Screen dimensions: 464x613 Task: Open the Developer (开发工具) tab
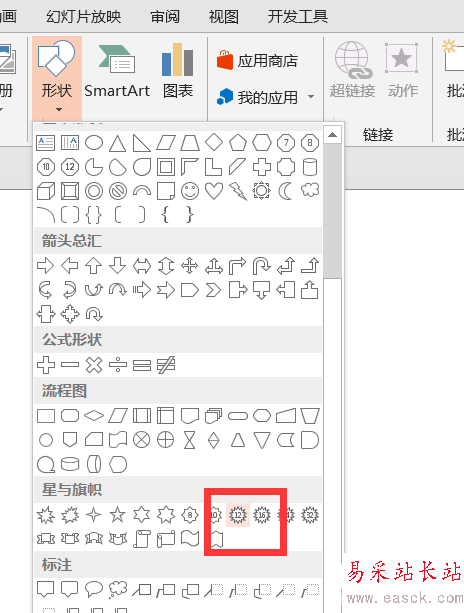coord(298,16)
